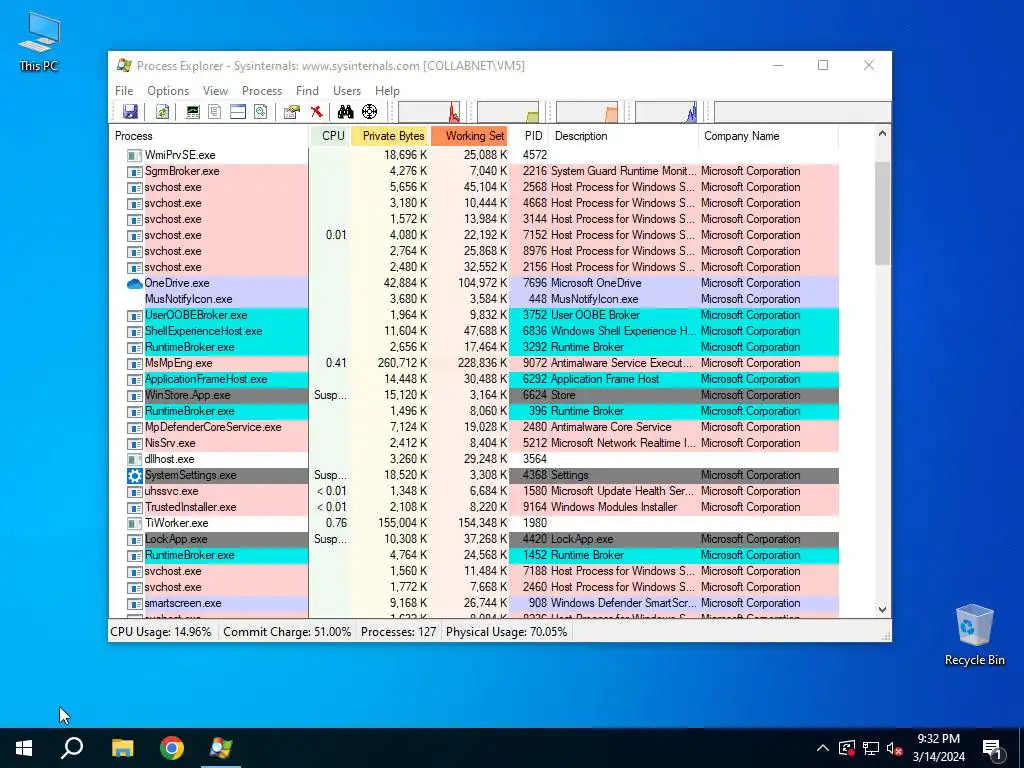Open taskbar Search
This screenshot has height=768, width=1024.
pyautogui.click(x=72, y=748)
